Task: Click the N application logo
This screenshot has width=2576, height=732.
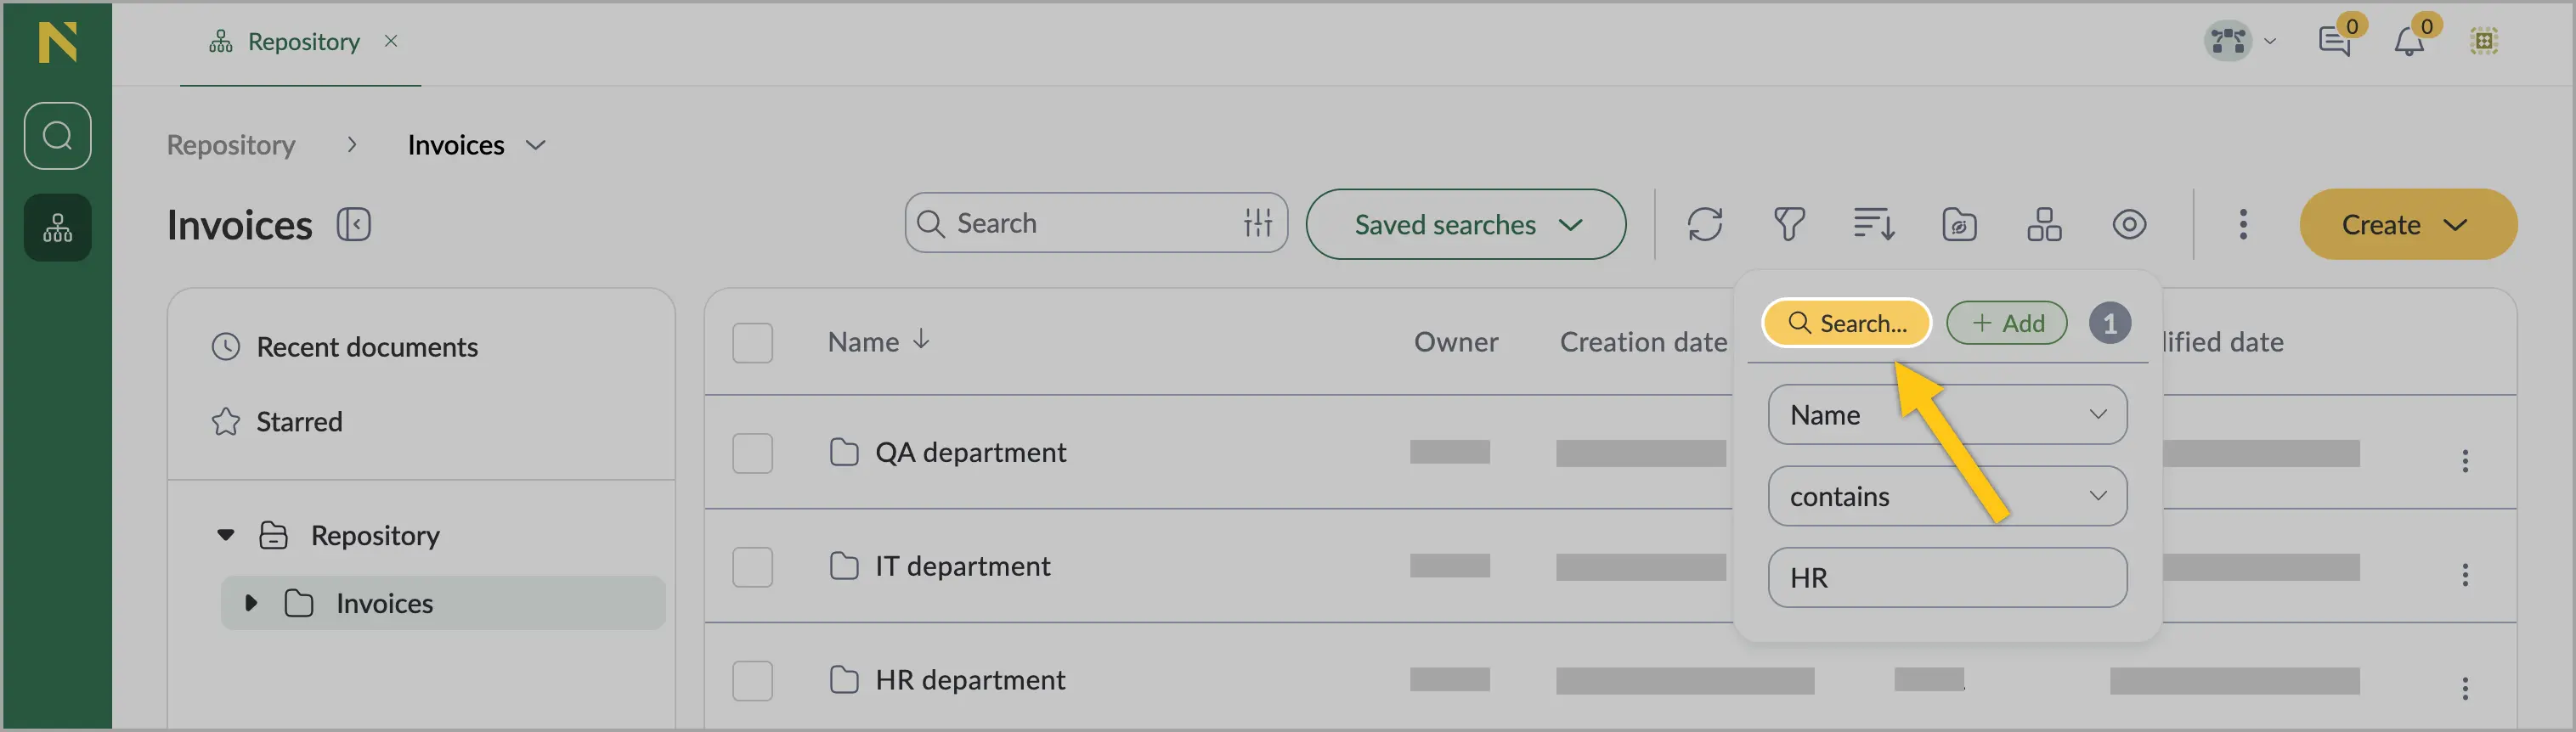Action: [x=57, y=42]
